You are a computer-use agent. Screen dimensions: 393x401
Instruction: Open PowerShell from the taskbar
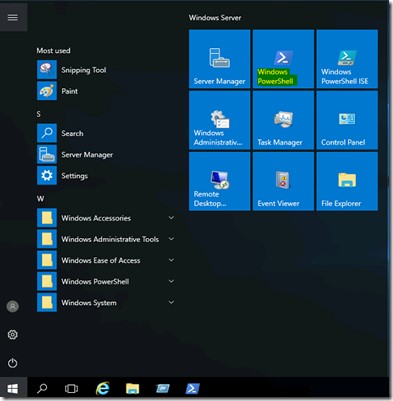[x=193, y=388]
